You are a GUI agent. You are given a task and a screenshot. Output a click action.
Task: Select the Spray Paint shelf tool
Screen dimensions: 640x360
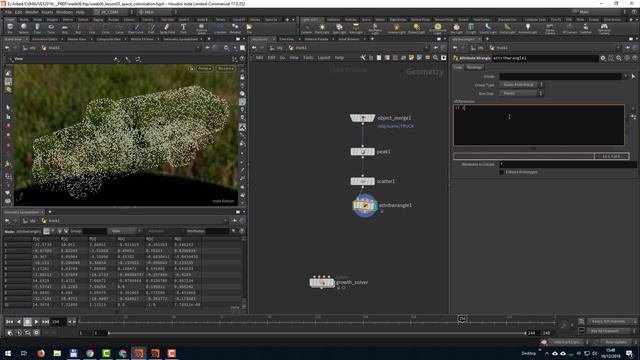coord(167,28)
